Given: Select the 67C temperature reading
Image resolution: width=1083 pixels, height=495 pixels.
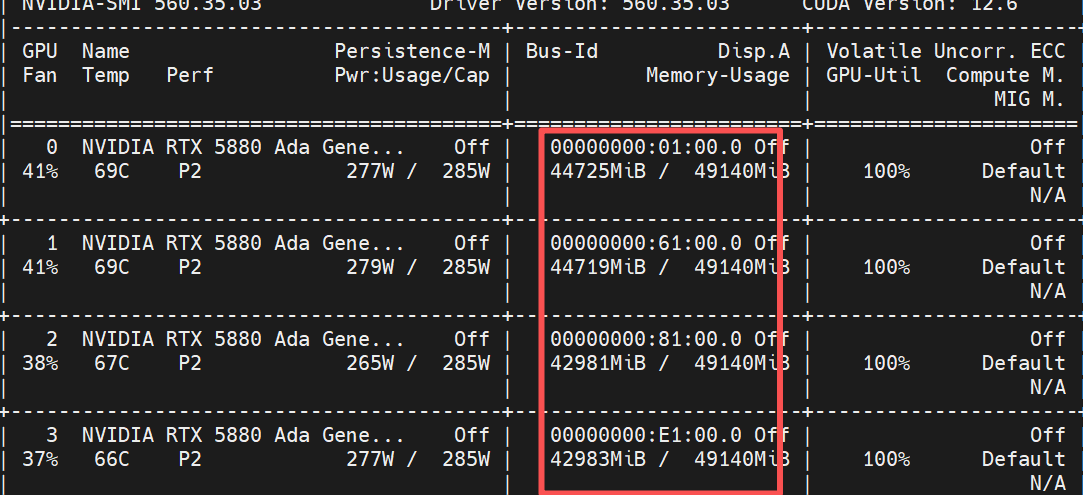Looking at the screenshot, I should [112, 362].
